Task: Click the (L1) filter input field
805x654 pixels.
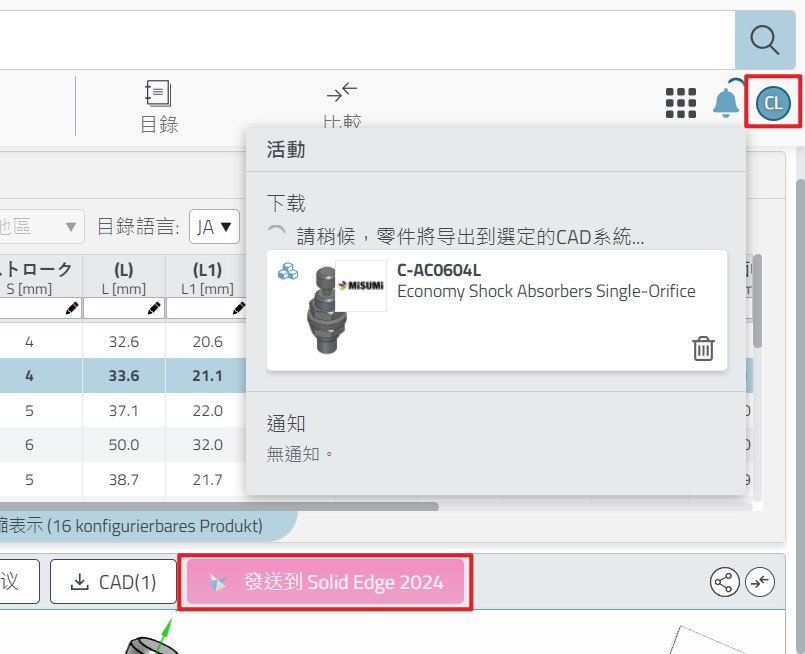Action: 206,308
